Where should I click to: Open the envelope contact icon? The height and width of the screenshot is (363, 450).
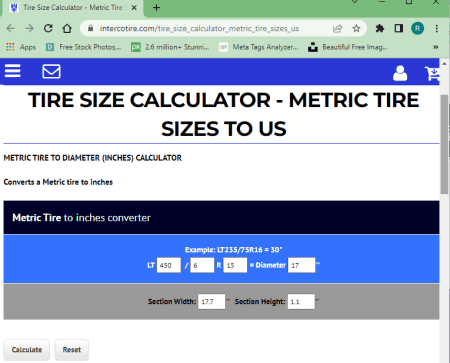[51, 71]
